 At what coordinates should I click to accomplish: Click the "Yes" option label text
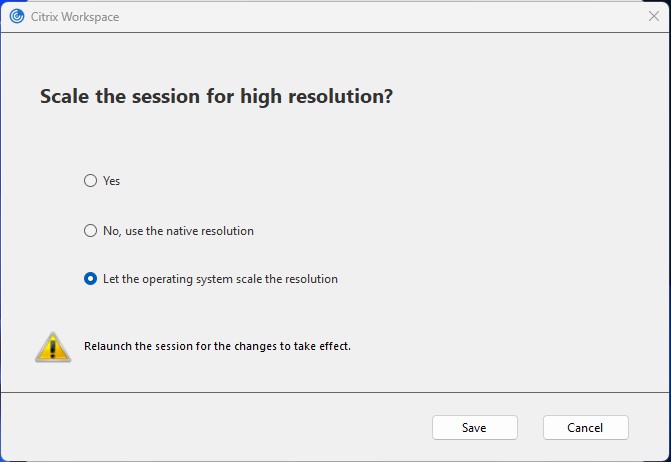[111, 181]
